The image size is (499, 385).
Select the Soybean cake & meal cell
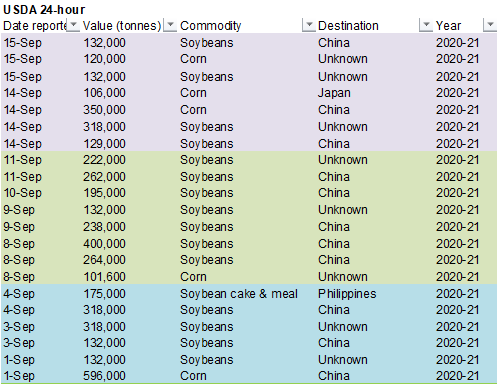(239, 294)
